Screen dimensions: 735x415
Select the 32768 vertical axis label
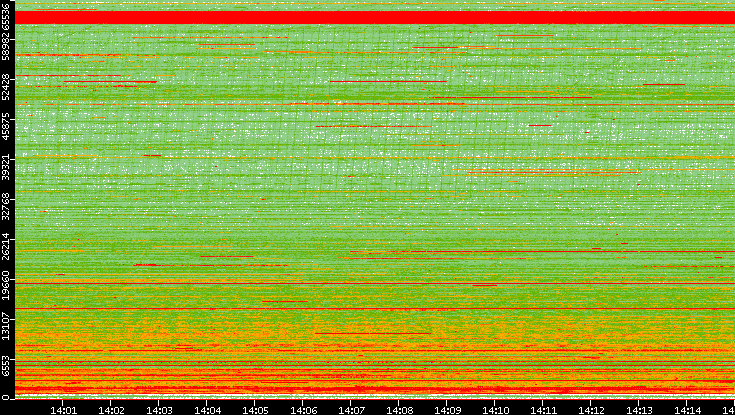click(x=5, y=206)
